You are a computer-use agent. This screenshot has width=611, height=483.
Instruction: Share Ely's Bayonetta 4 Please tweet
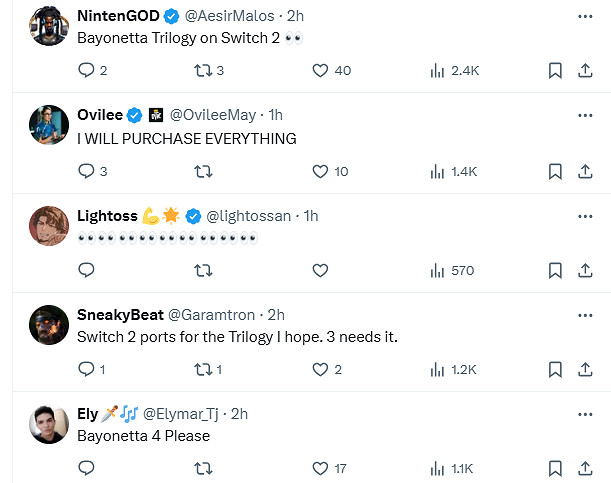(x=585, y=467)
